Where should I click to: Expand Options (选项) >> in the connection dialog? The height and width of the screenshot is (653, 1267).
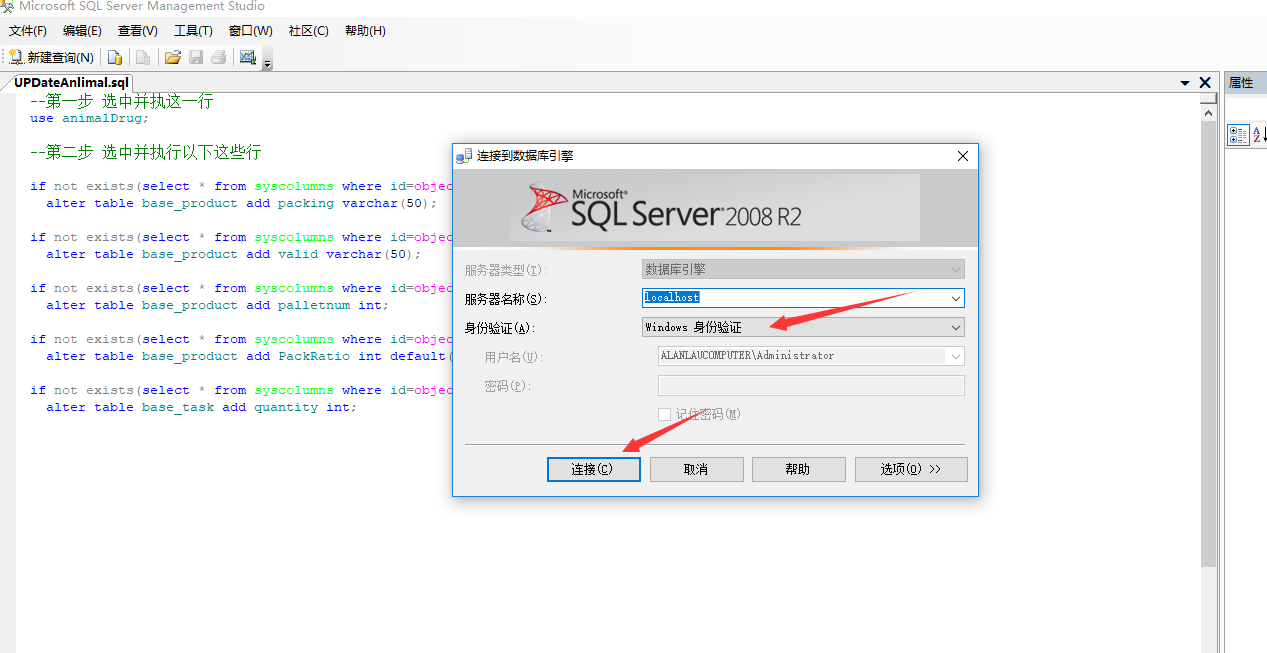click(x=911, y=469)
